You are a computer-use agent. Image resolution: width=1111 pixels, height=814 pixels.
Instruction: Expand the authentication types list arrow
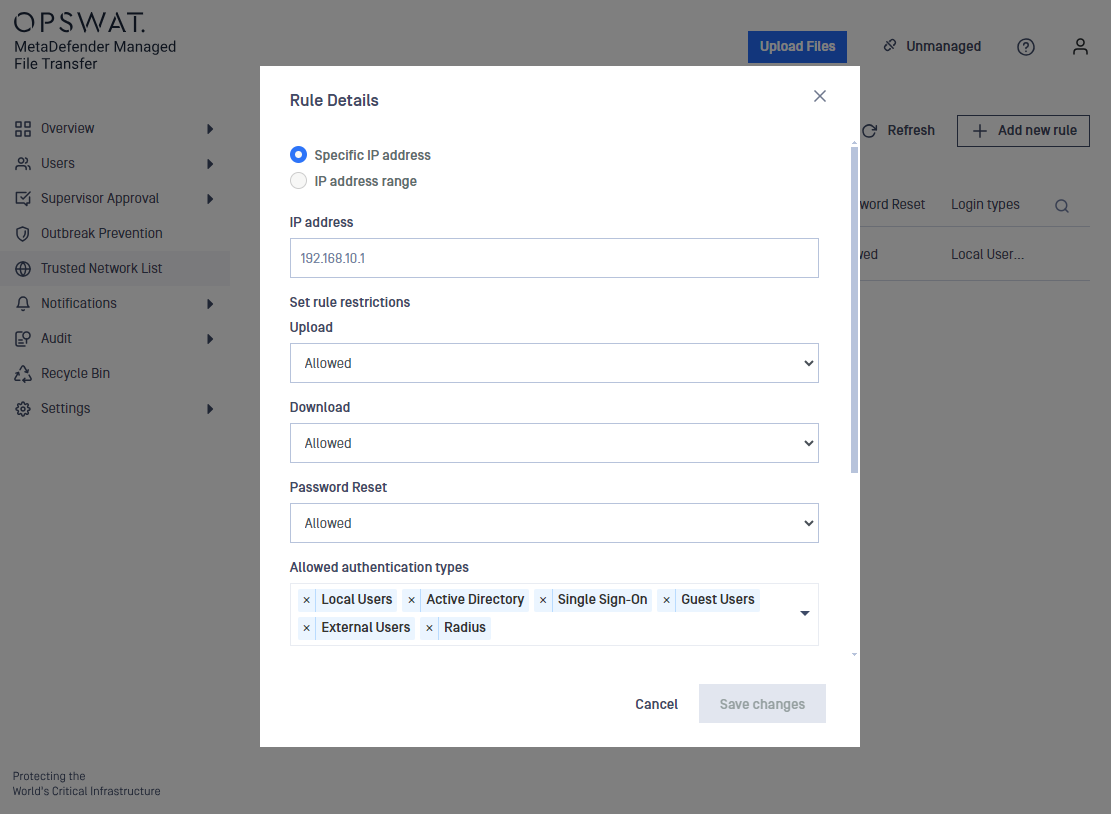pyautogui.click(x=805, y=614)
